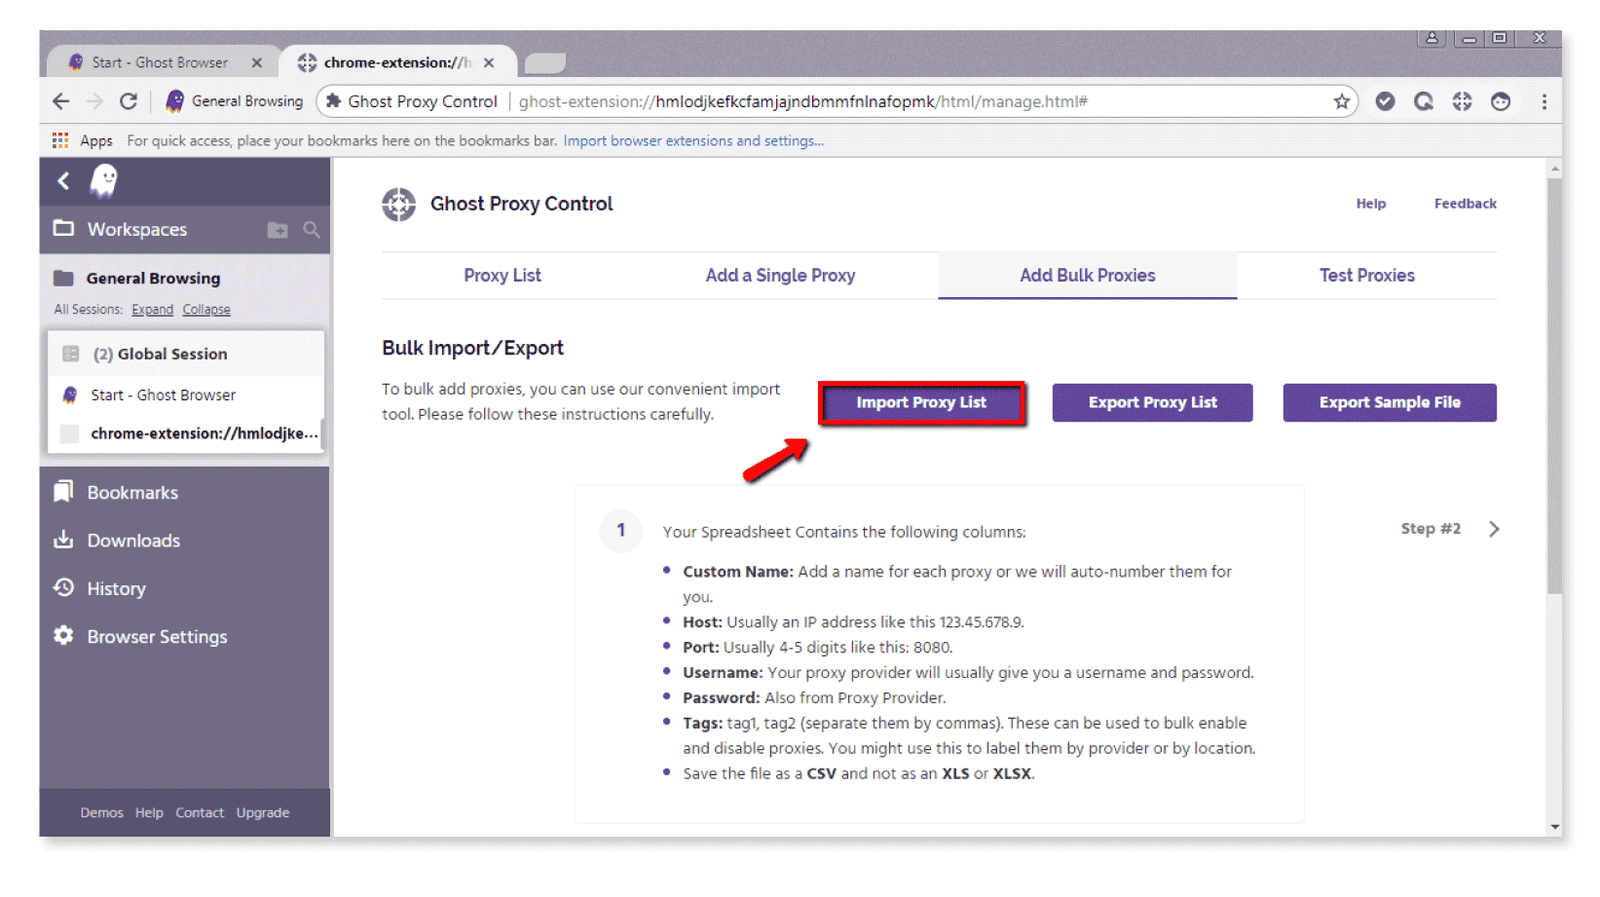
Task: Open the General Browsing identity icon
Action: click(x=175, y=101)
